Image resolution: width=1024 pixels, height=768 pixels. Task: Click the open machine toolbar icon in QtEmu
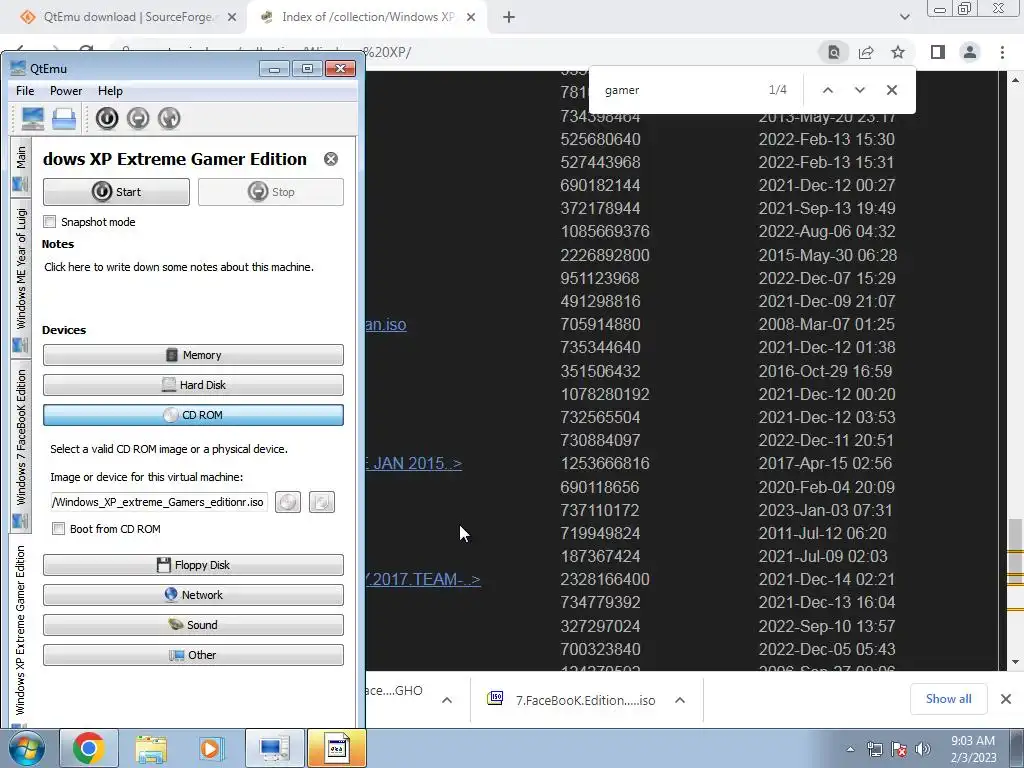click(64, 118)
